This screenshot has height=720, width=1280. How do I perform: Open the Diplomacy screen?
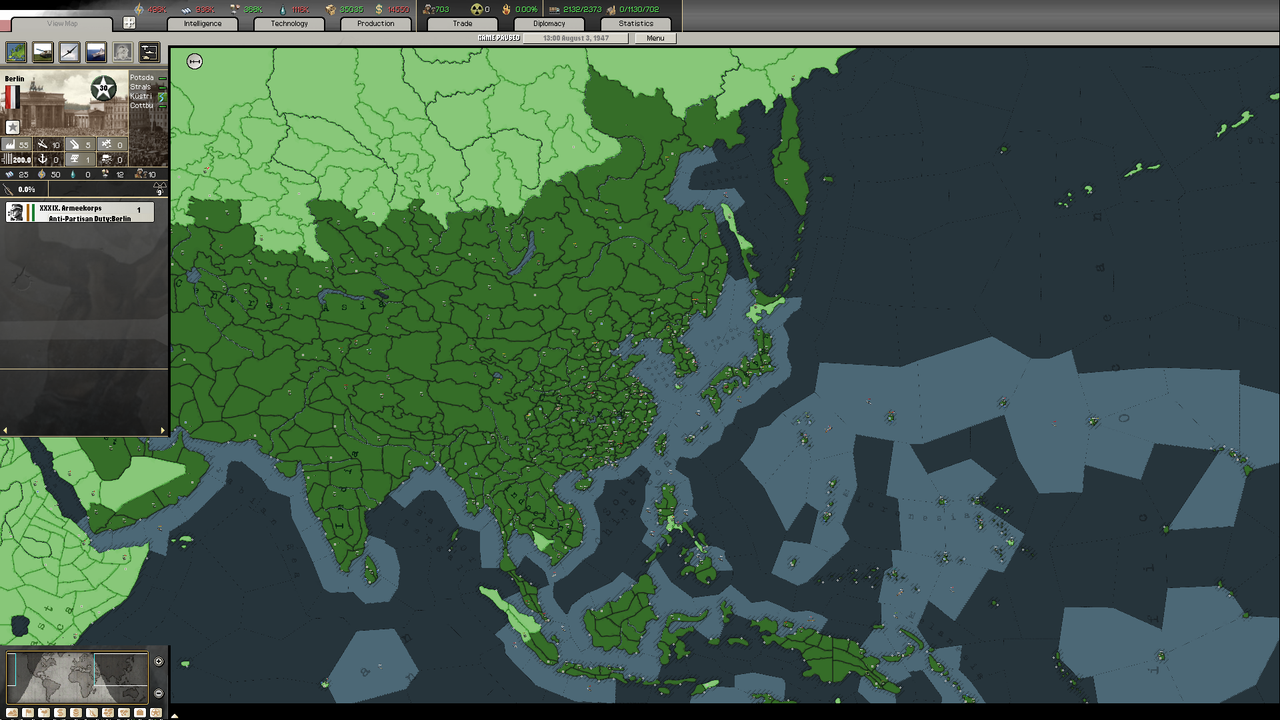pyautogui.click(x=547, y=23)
